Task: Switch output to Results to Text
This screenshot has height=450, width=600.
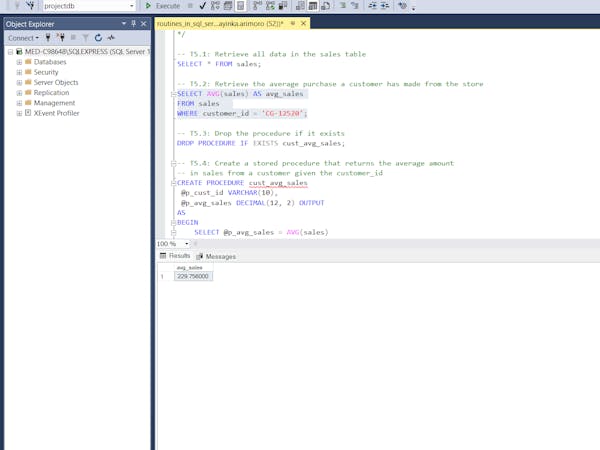Action: tap(300, 6)
